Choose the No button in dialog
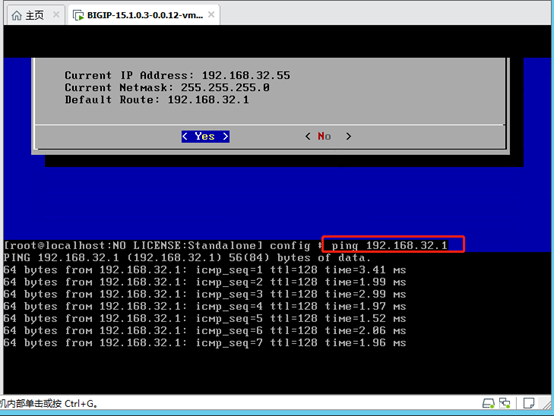 (328, 136)
